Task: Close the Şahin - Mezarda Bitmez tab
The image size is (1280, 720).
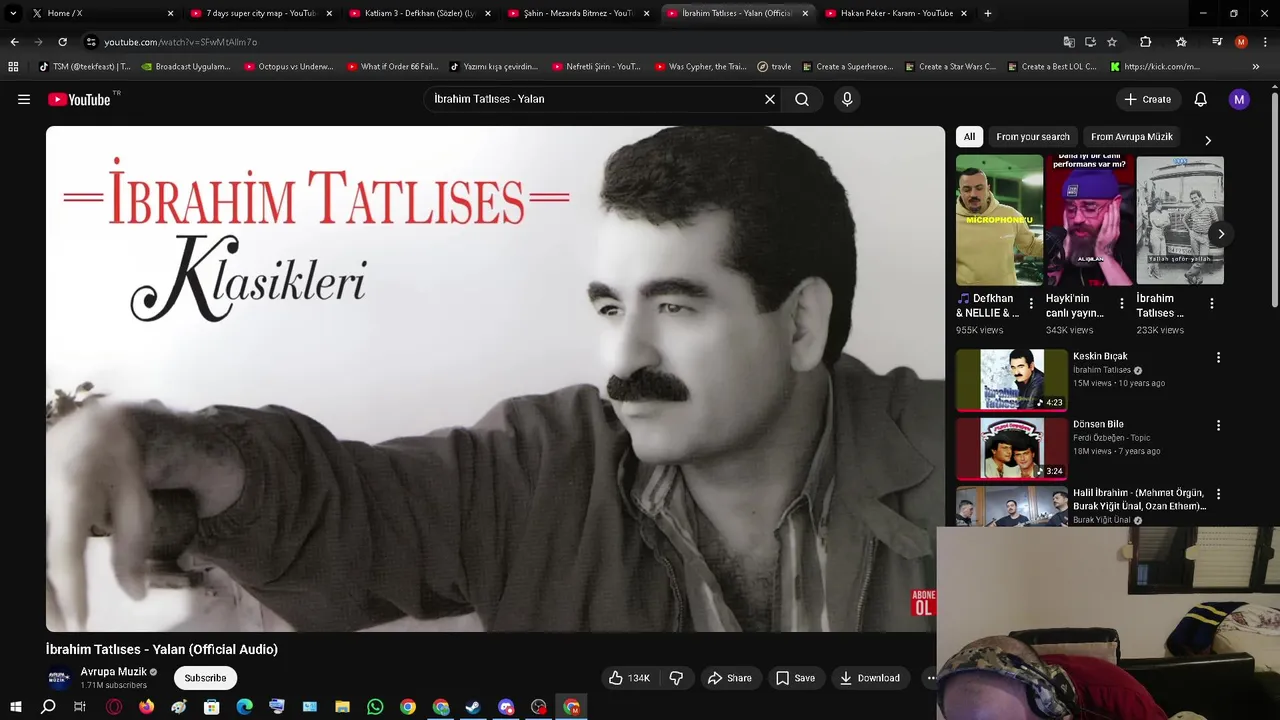Action: pyautogui.click(x=646, y=13)
